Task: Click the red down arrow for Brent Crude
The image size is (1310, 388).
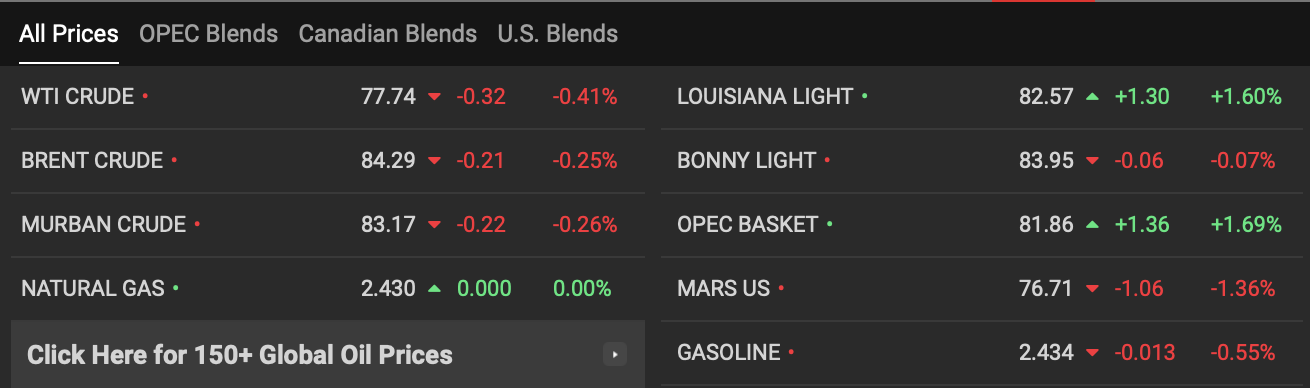Action: pos(434,161)
